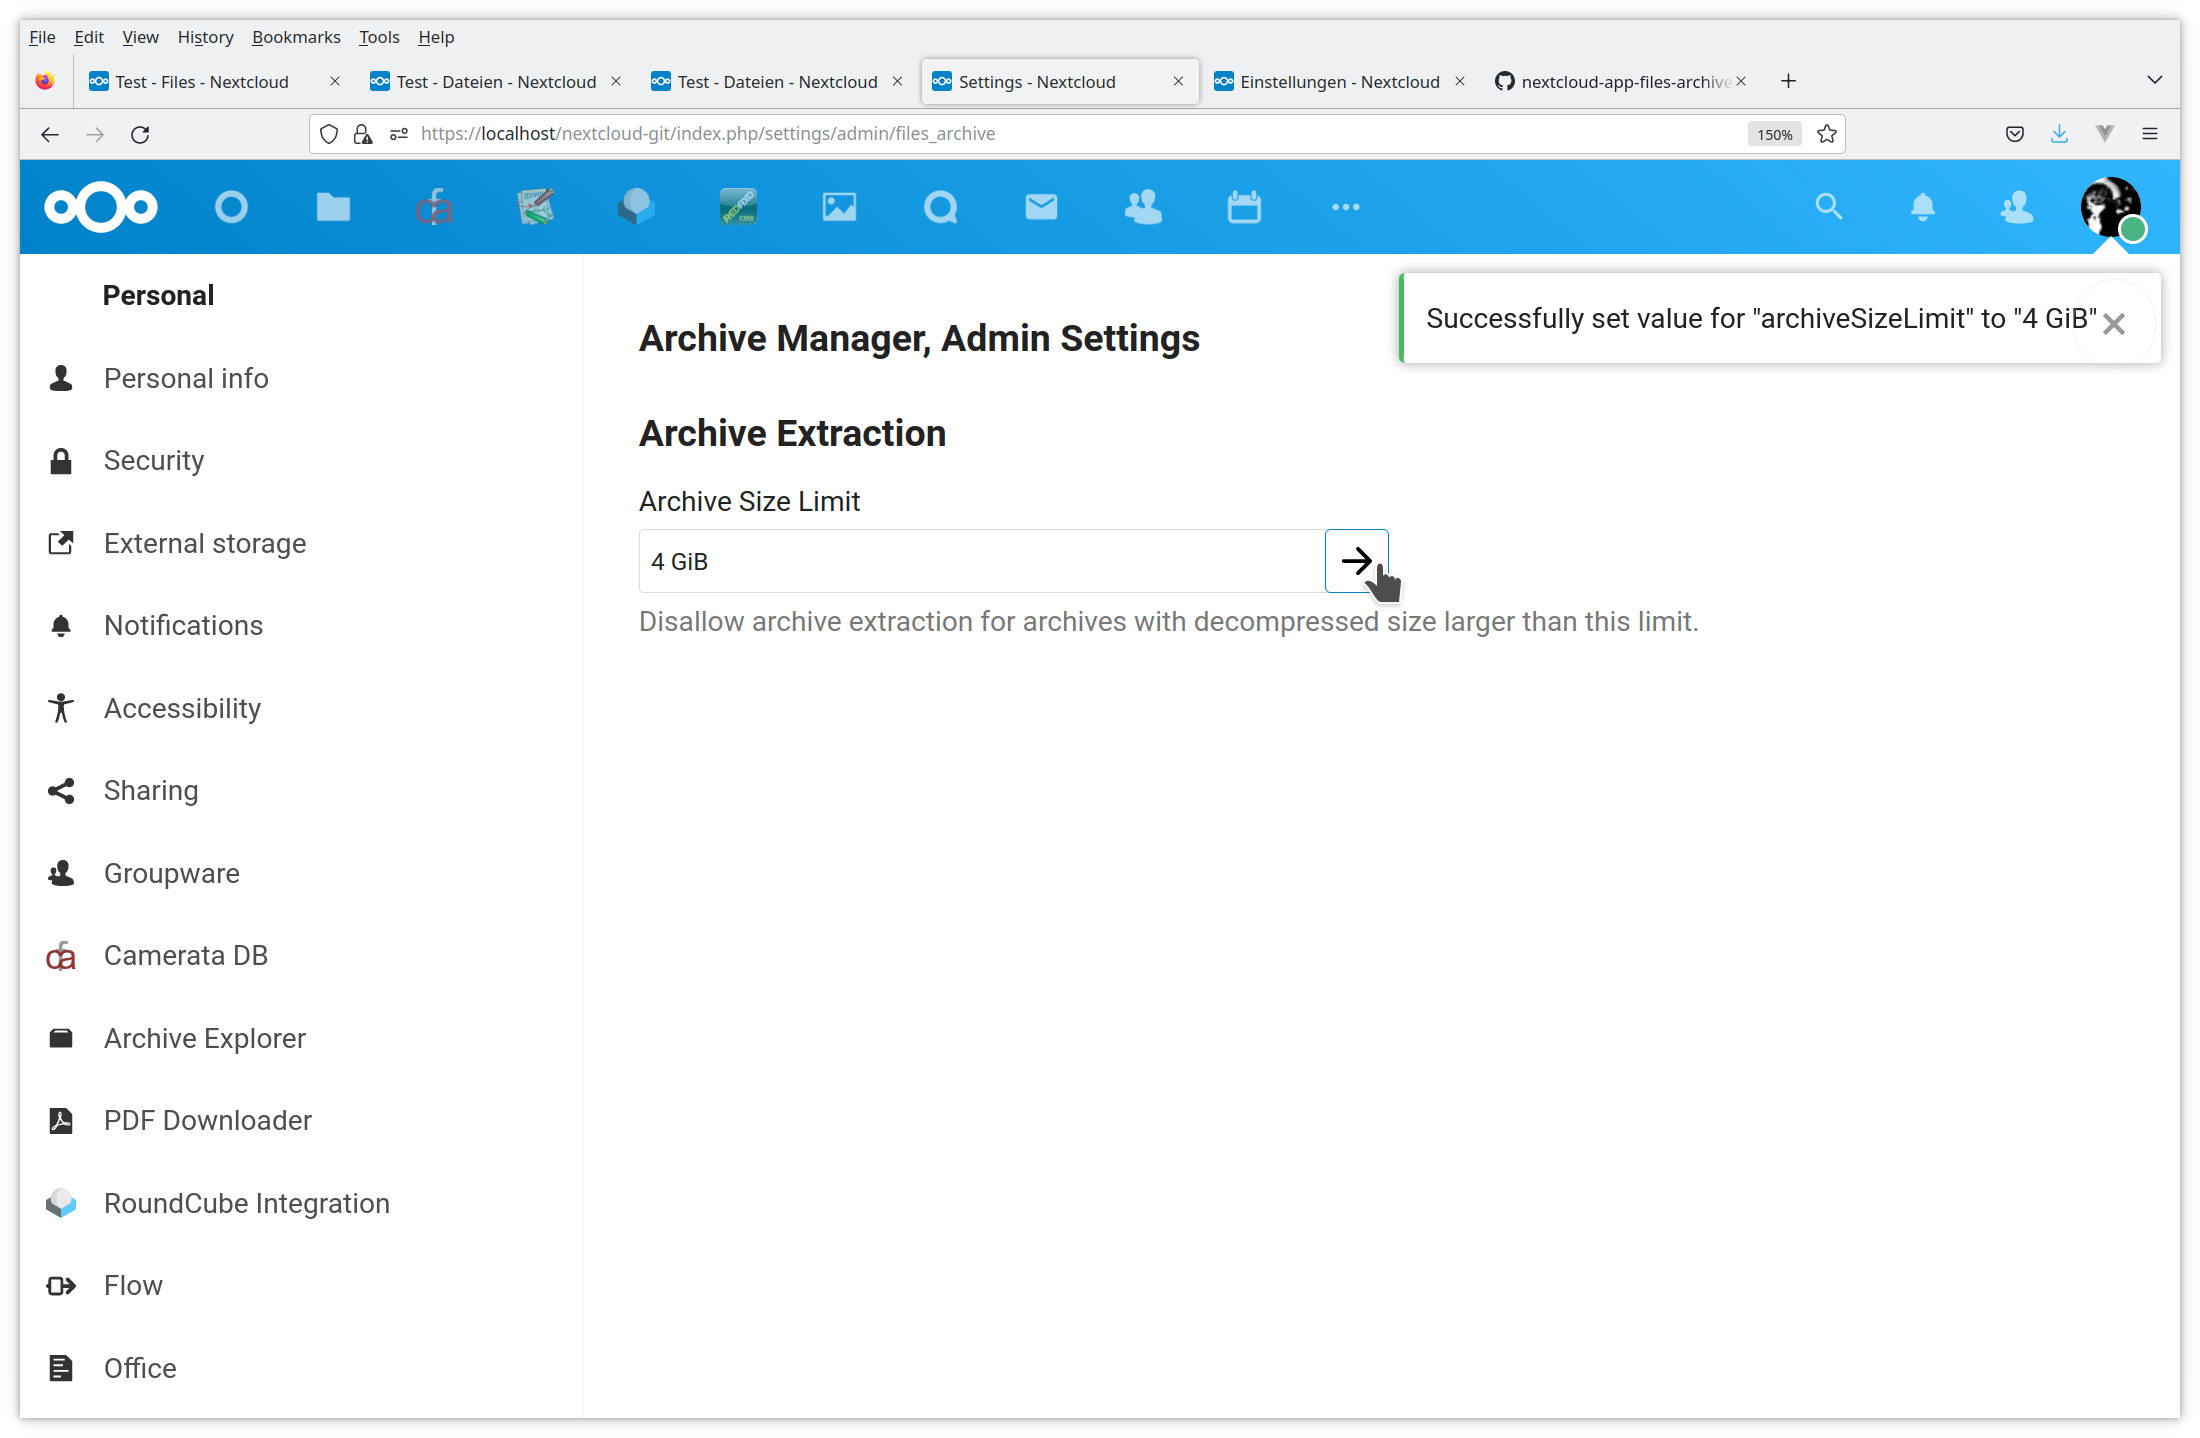
Task: Click Archive Explorer in sidebar
Action: pos(204,1037)
